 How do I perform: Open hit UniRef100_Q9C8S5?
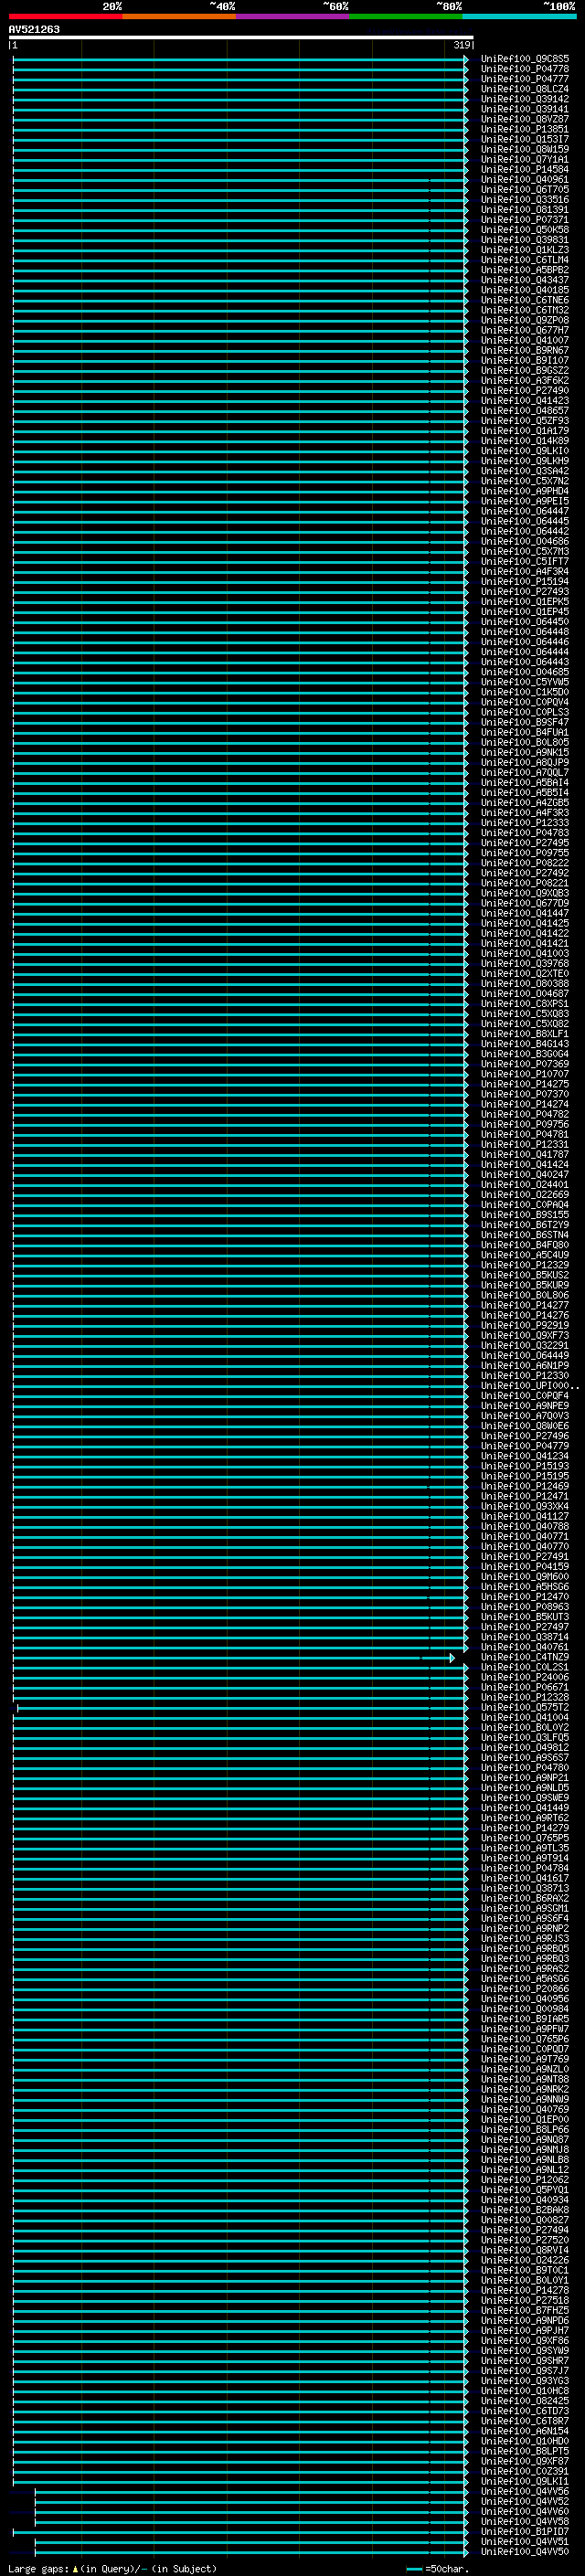(x=525, y=59)
